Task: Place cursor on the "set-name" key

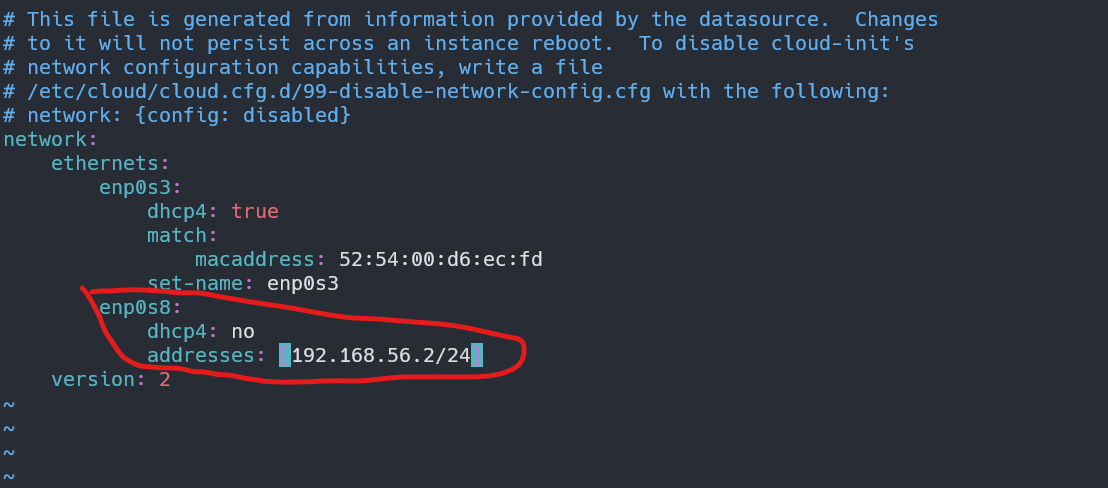Action: point(194,283)
